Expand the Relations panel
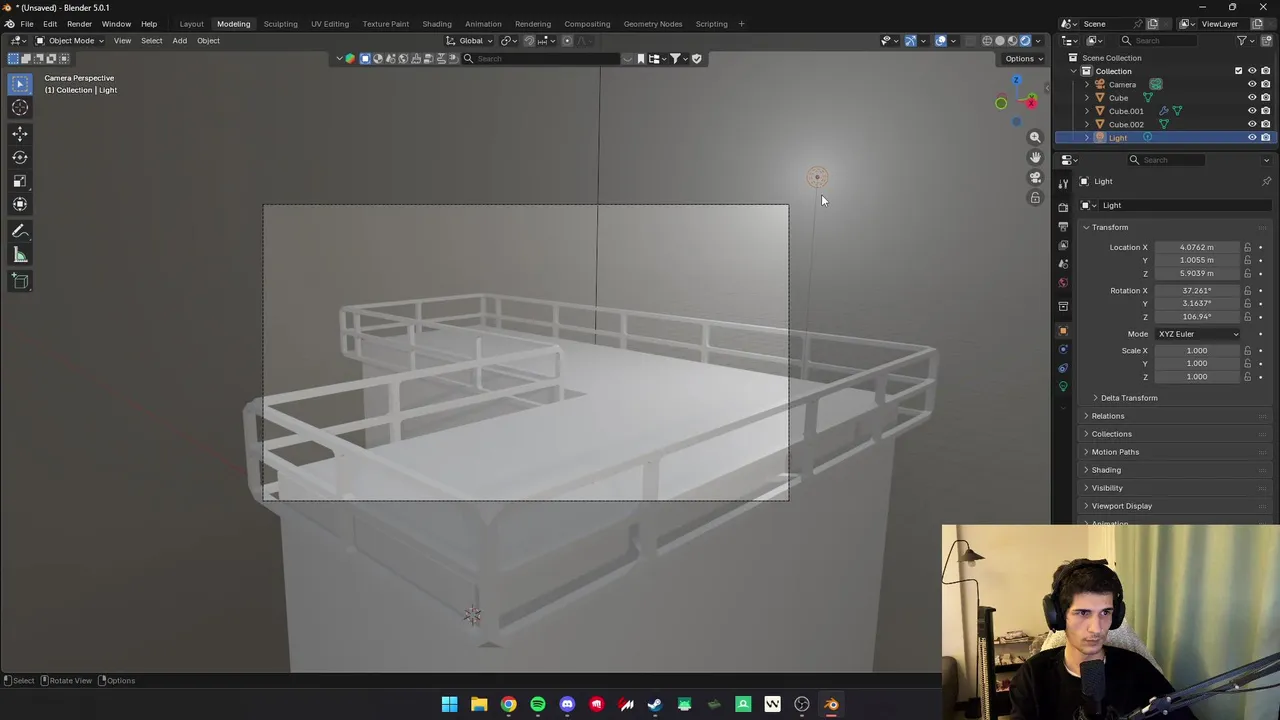The width and height of the screenshot is (1280, 720). (x=1107, y=416)
